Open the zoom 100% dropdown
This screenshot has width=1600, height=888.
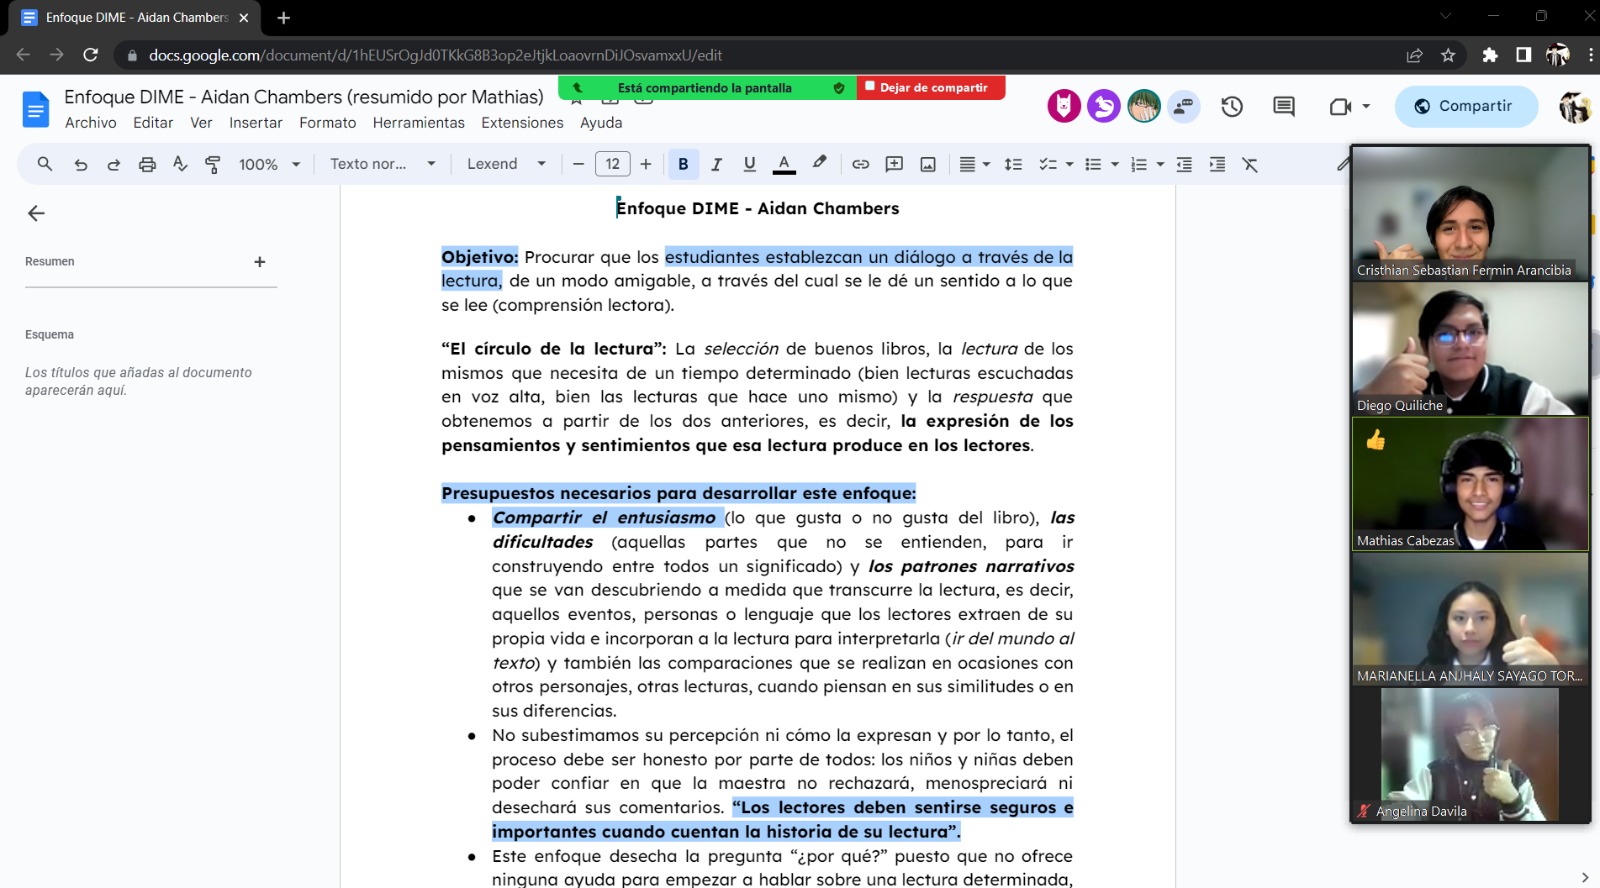pyautogui.click(x=269, y=165)
